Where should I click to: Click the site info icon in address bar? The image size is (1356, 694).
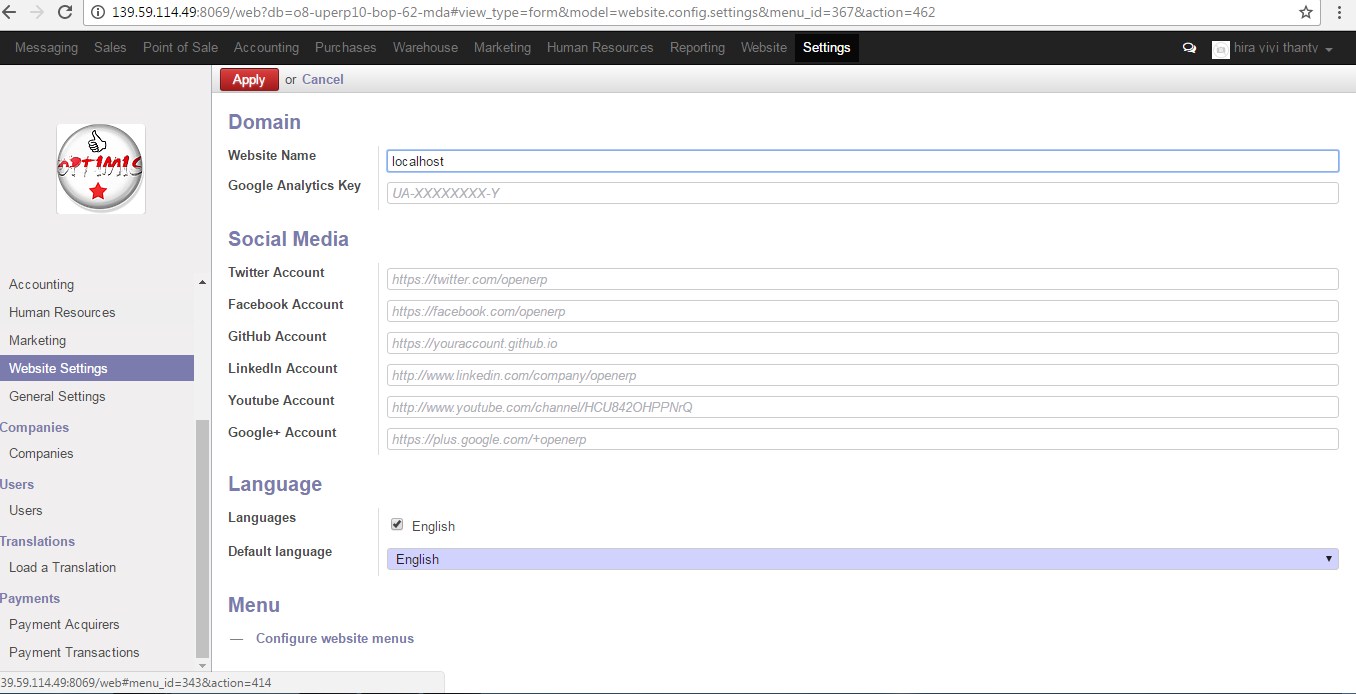point(98,12)
